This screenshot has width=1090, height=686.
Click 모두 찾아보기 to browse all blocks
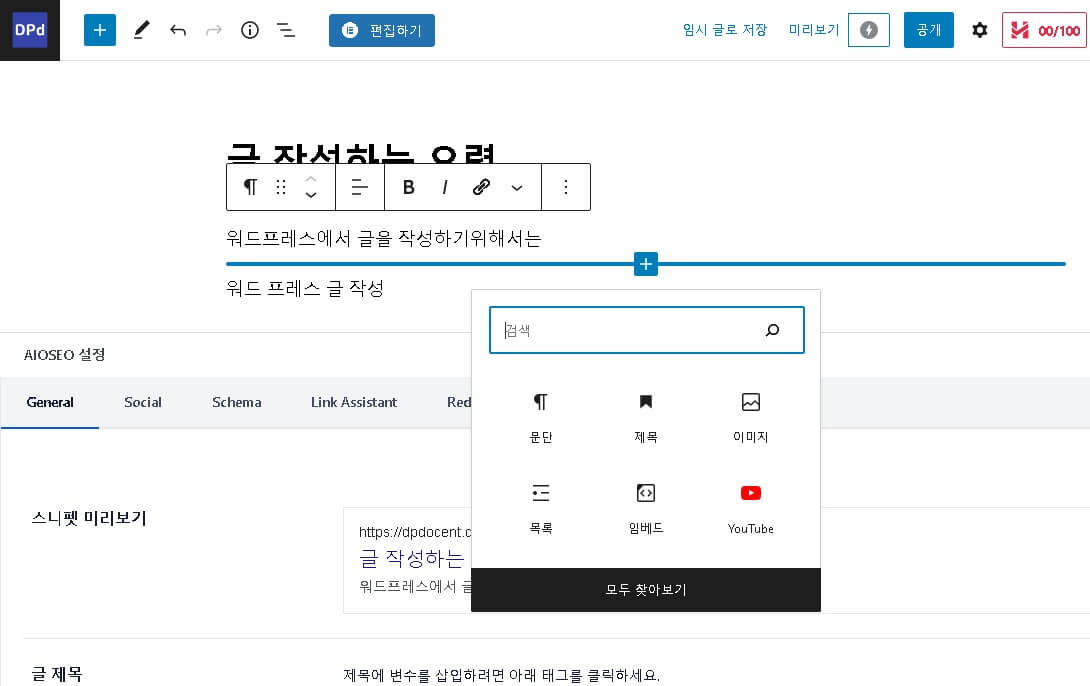tap(646, 590)
